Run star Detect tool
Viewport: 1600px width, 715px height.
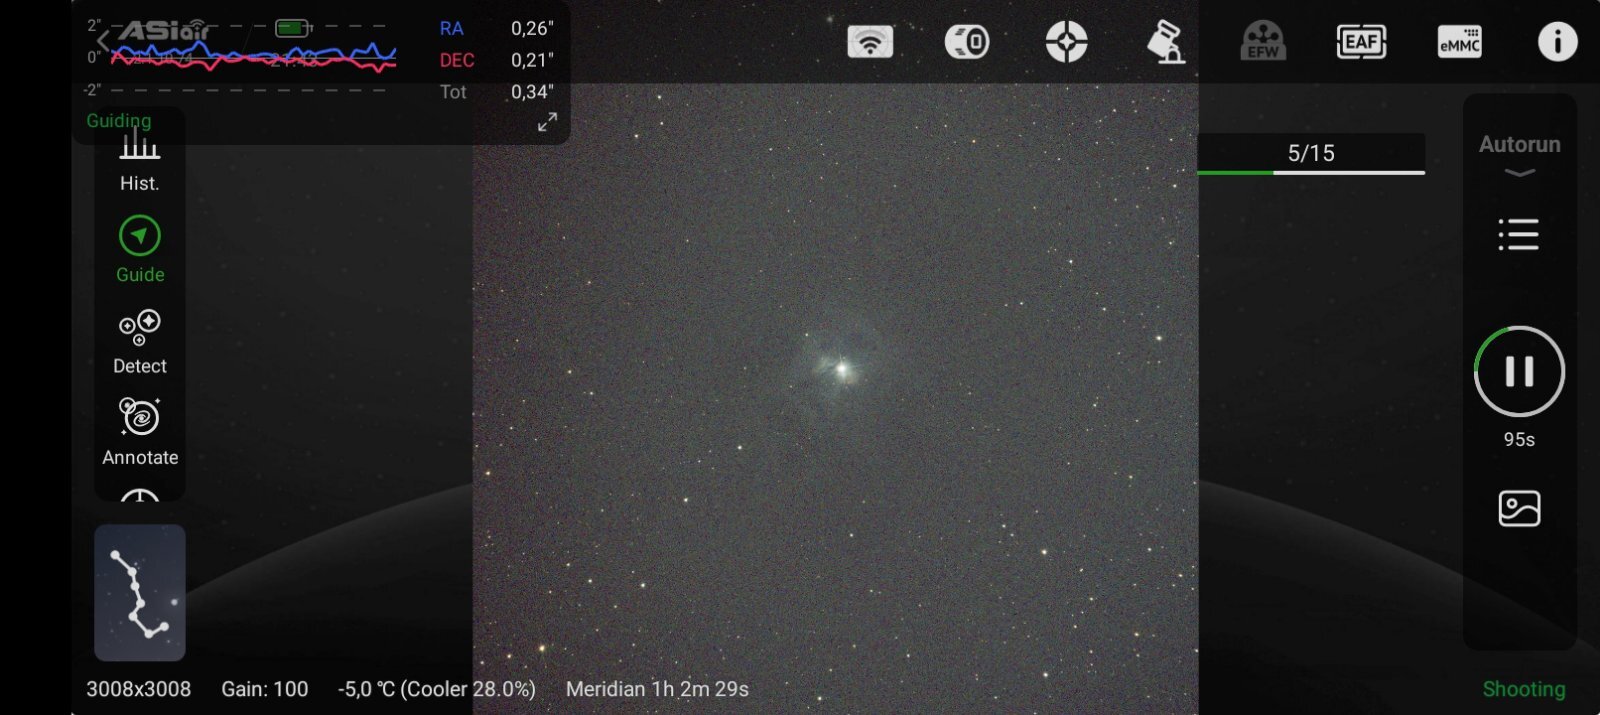tap(140, 342)
